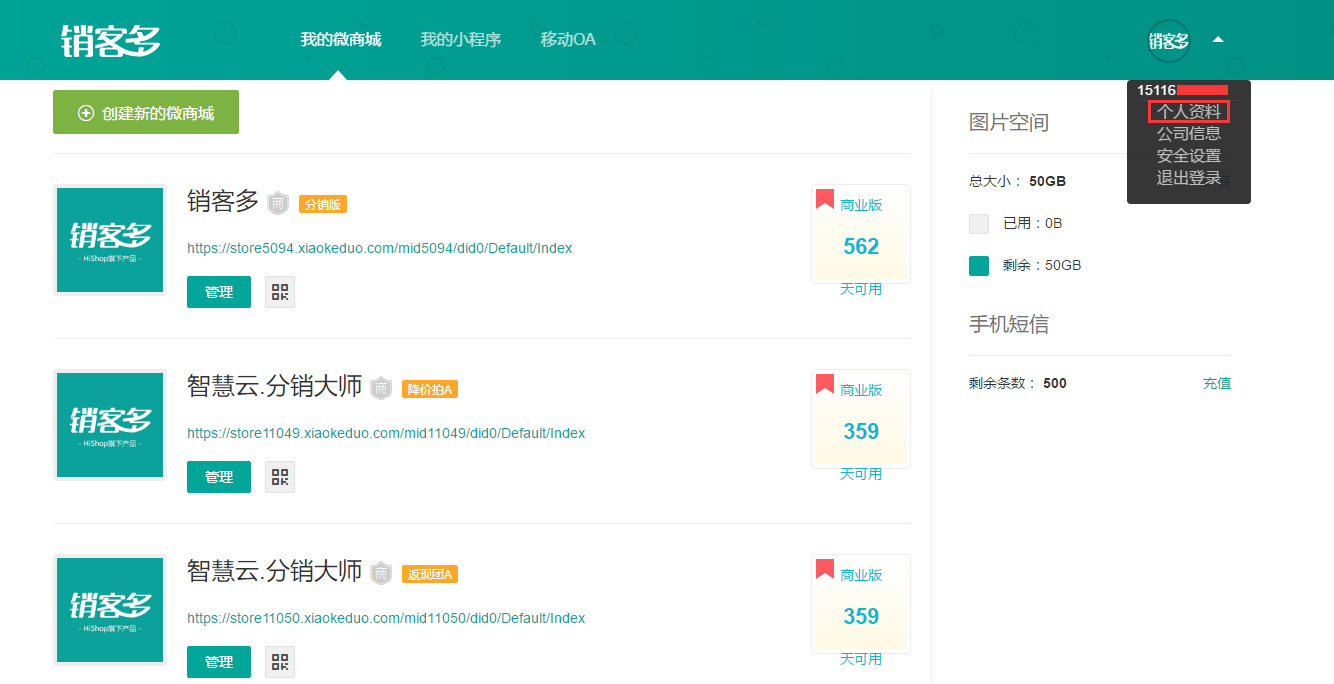The image size is (1334, 684).
Task: Click the 562 days remaining value
Action: pyautogui.click(x=861, y=247)
